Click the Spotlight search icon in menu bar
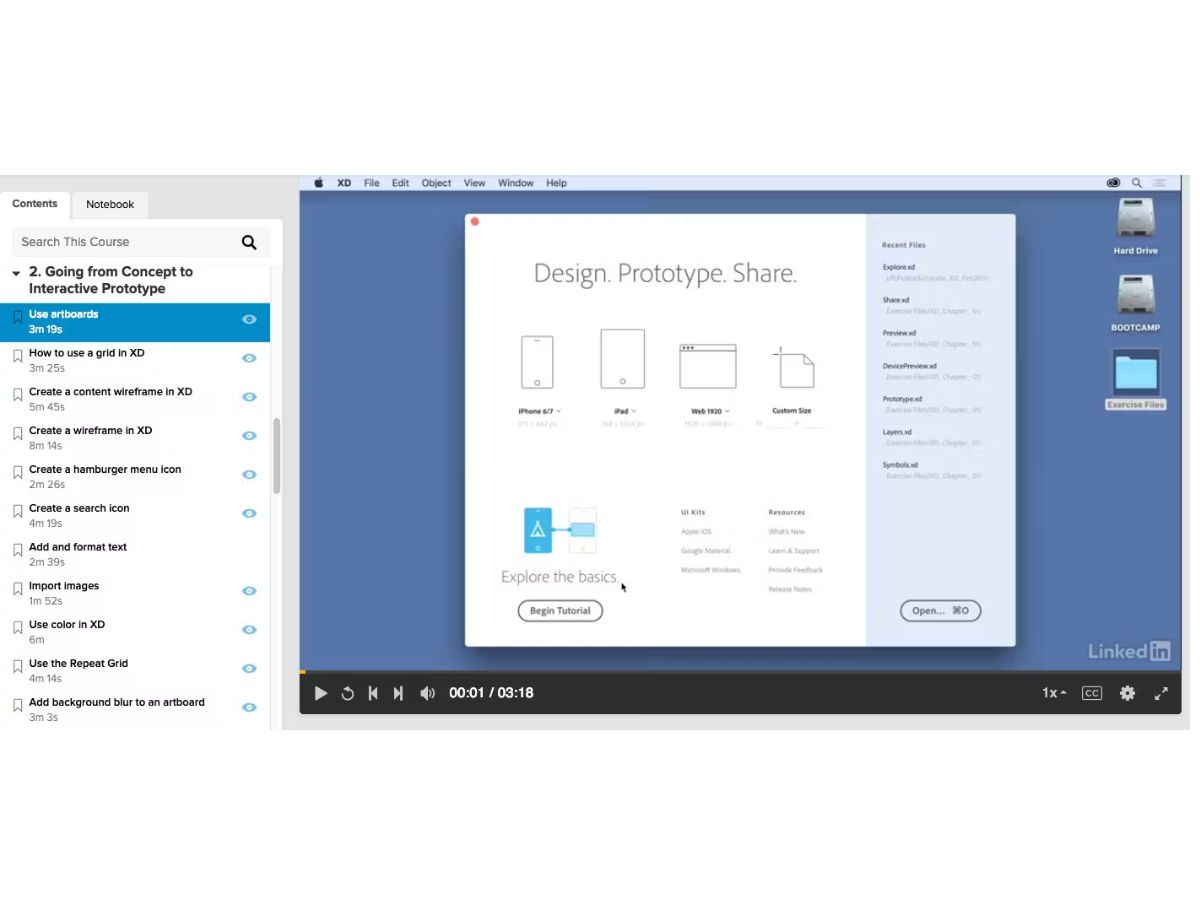Image resolution: width=1200 pixels, height=900 pixels. (x=1137, y=183)
